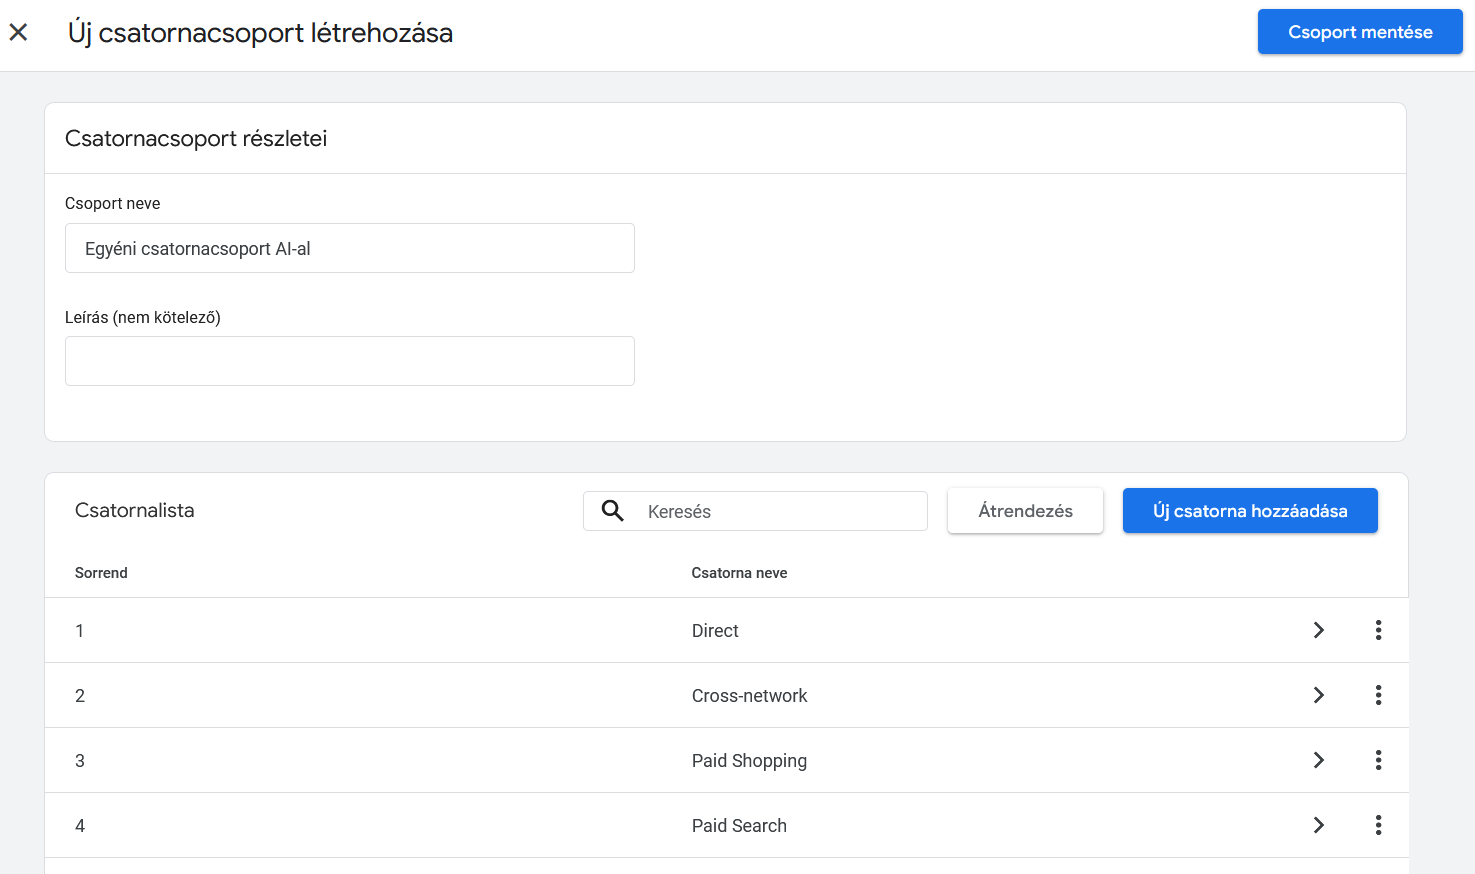Expand the Paid Shopping channel chevron
This screenshot has height=874, width=1475.
[x=1318, y=760]
